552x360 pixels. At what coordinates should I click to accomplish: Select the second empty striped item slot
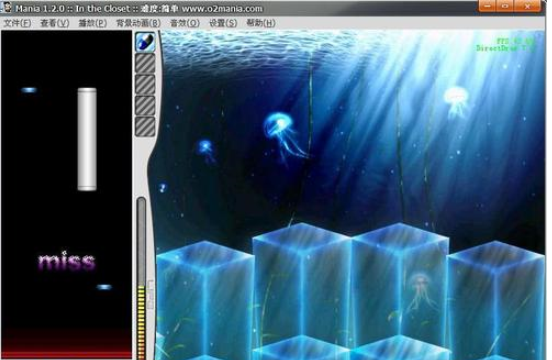145,85
